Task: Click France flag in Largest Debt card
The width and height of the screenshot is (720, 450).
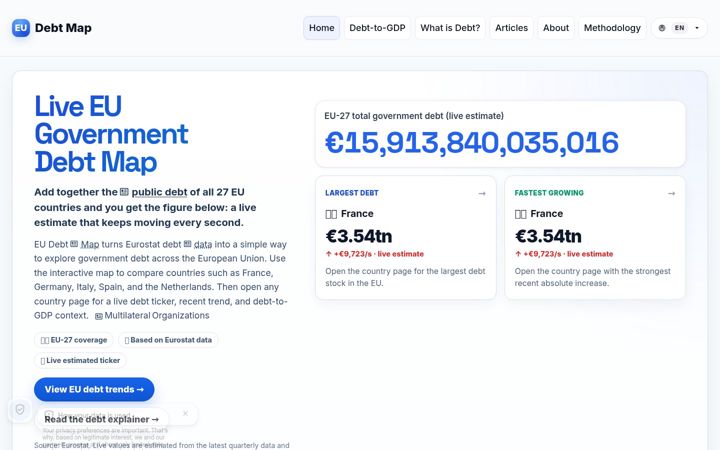Action: [x=331, y=214]
